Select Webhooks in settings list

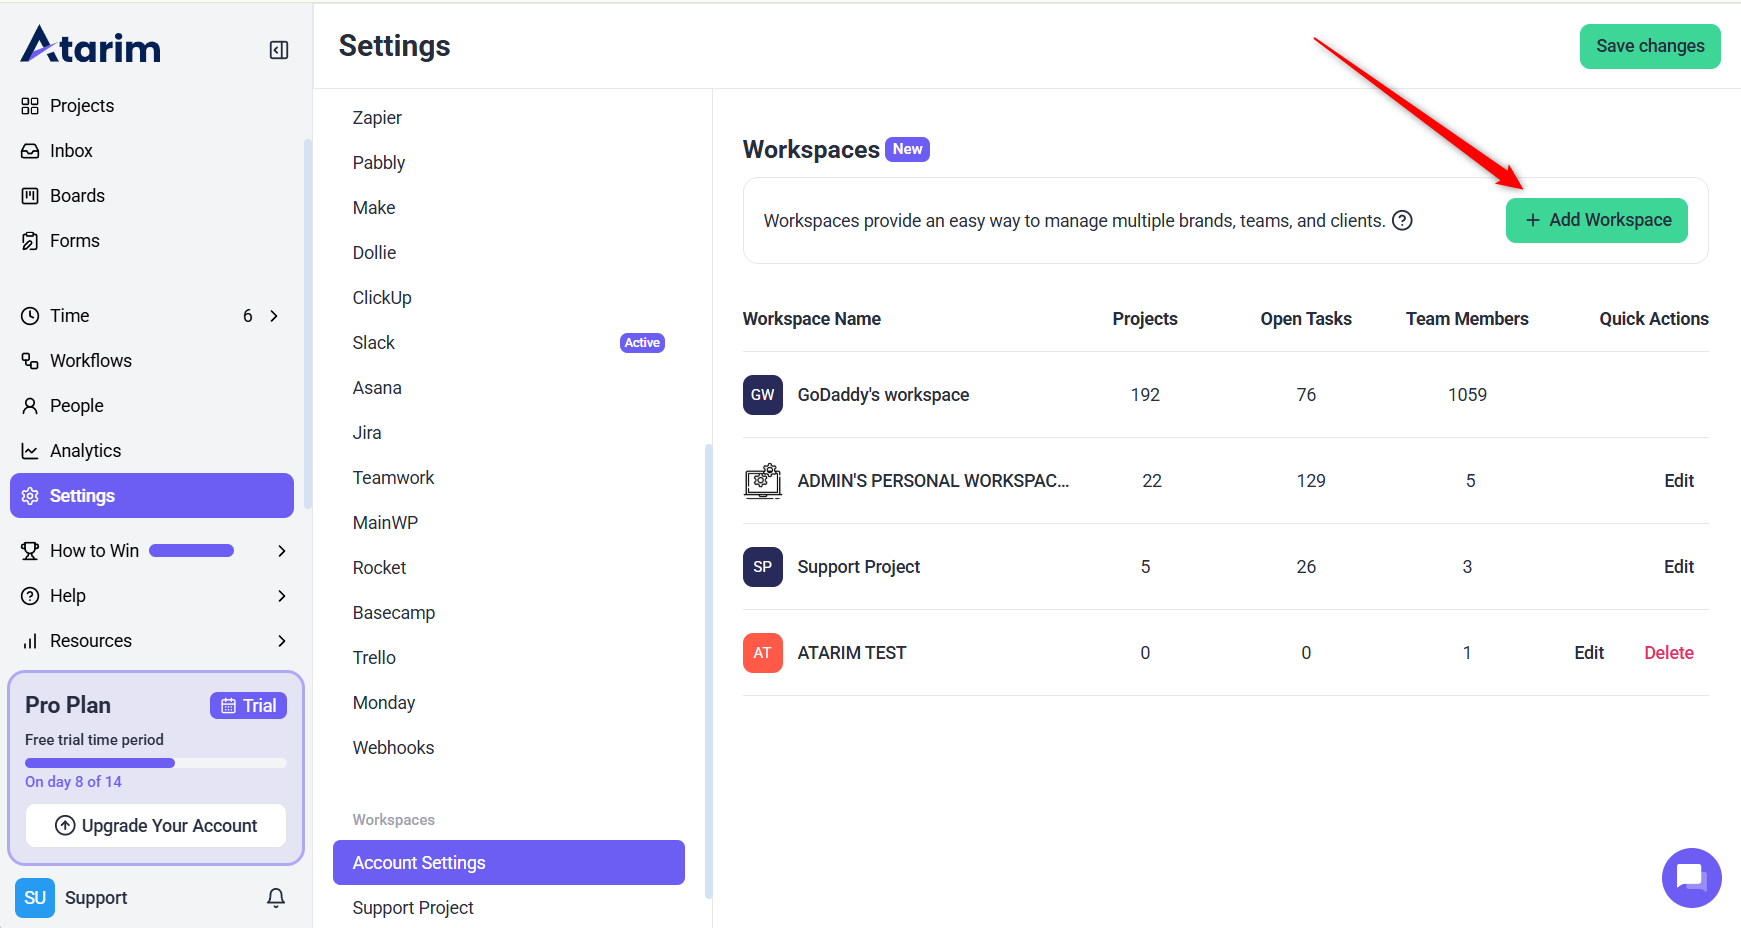click(x=393, y=748)
